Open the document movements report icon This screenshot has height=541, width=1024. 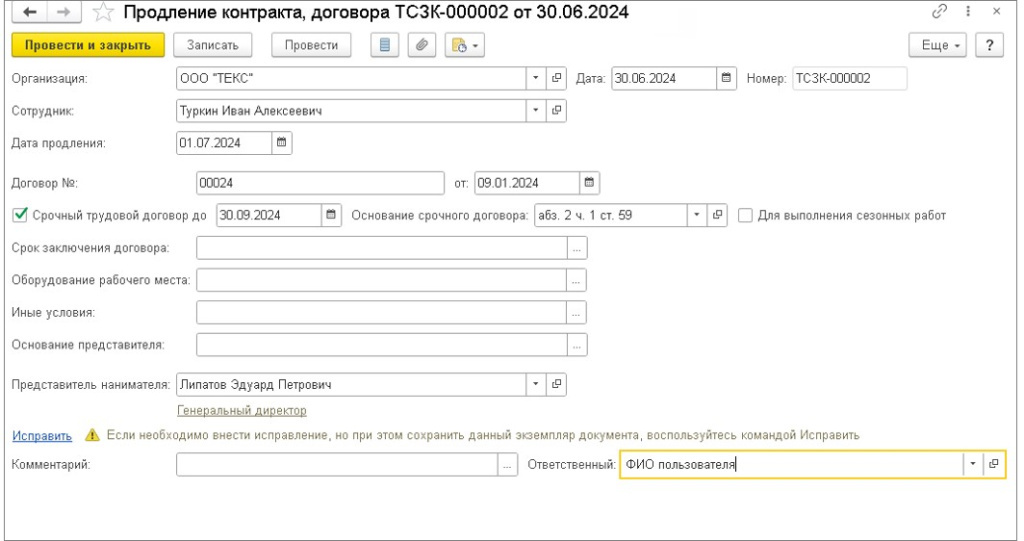383,45
